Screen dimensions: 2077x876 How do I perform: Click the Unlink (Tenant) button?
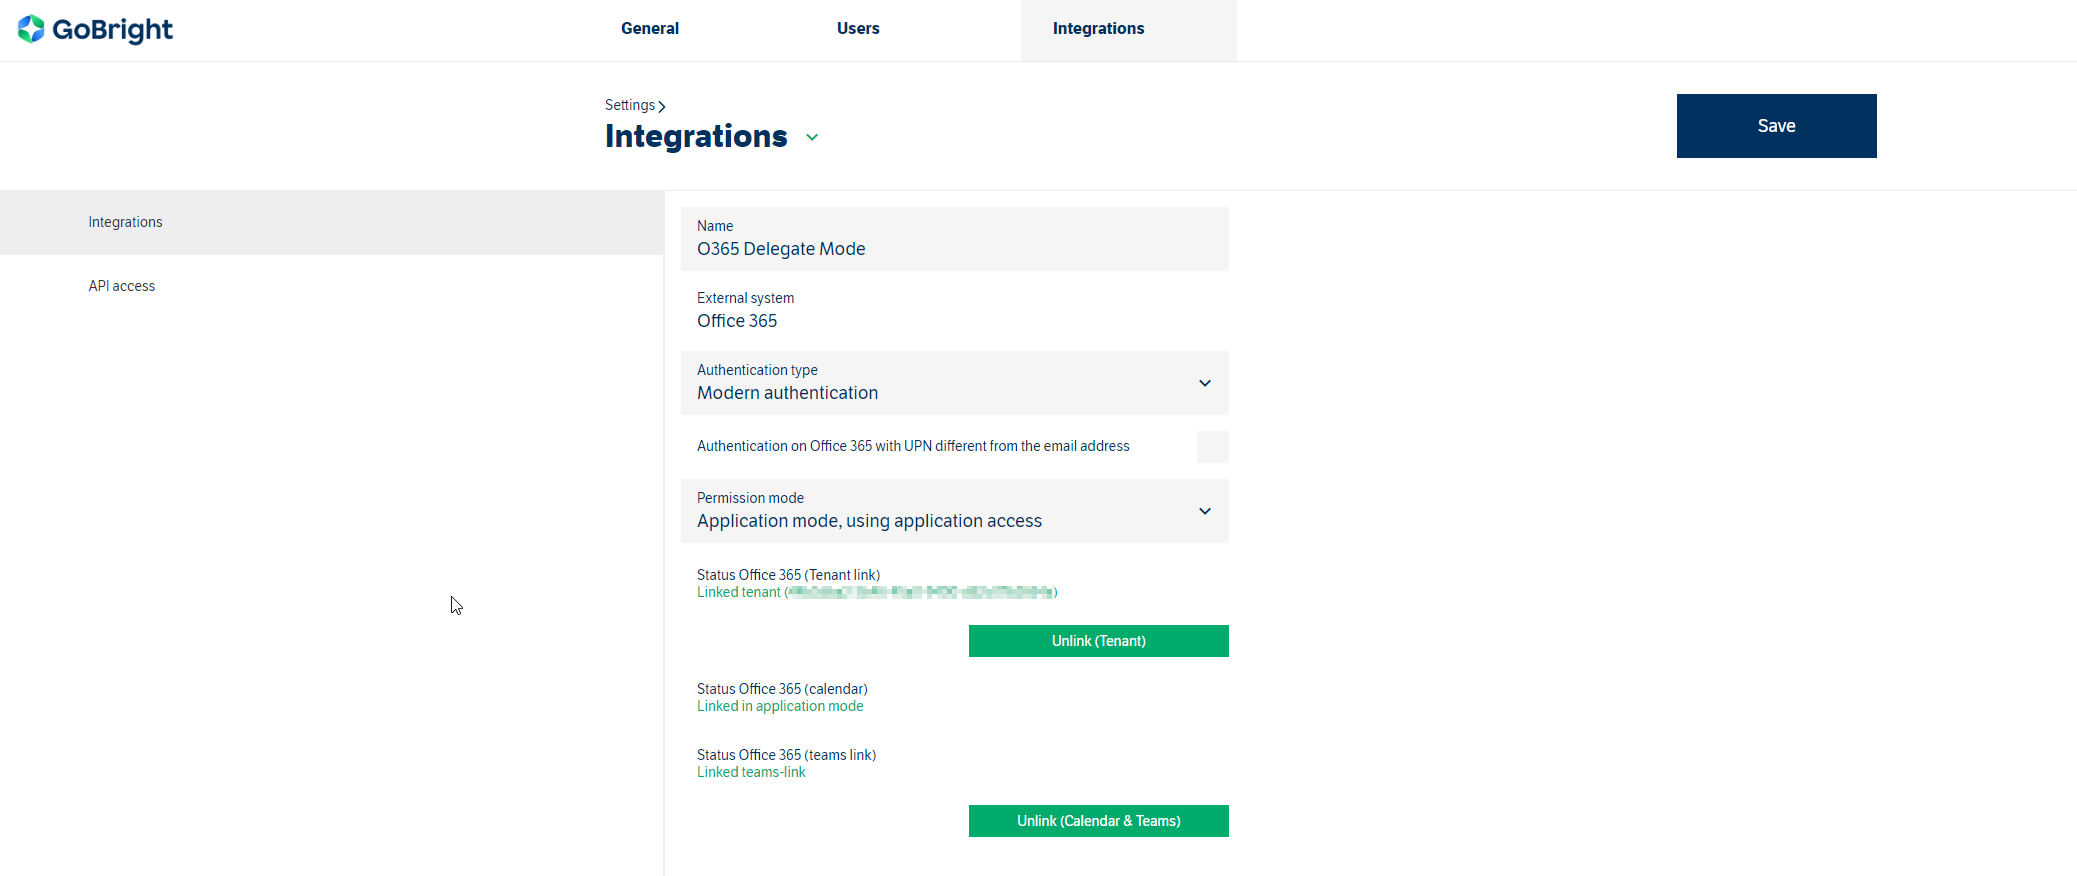coord(1098,641)
